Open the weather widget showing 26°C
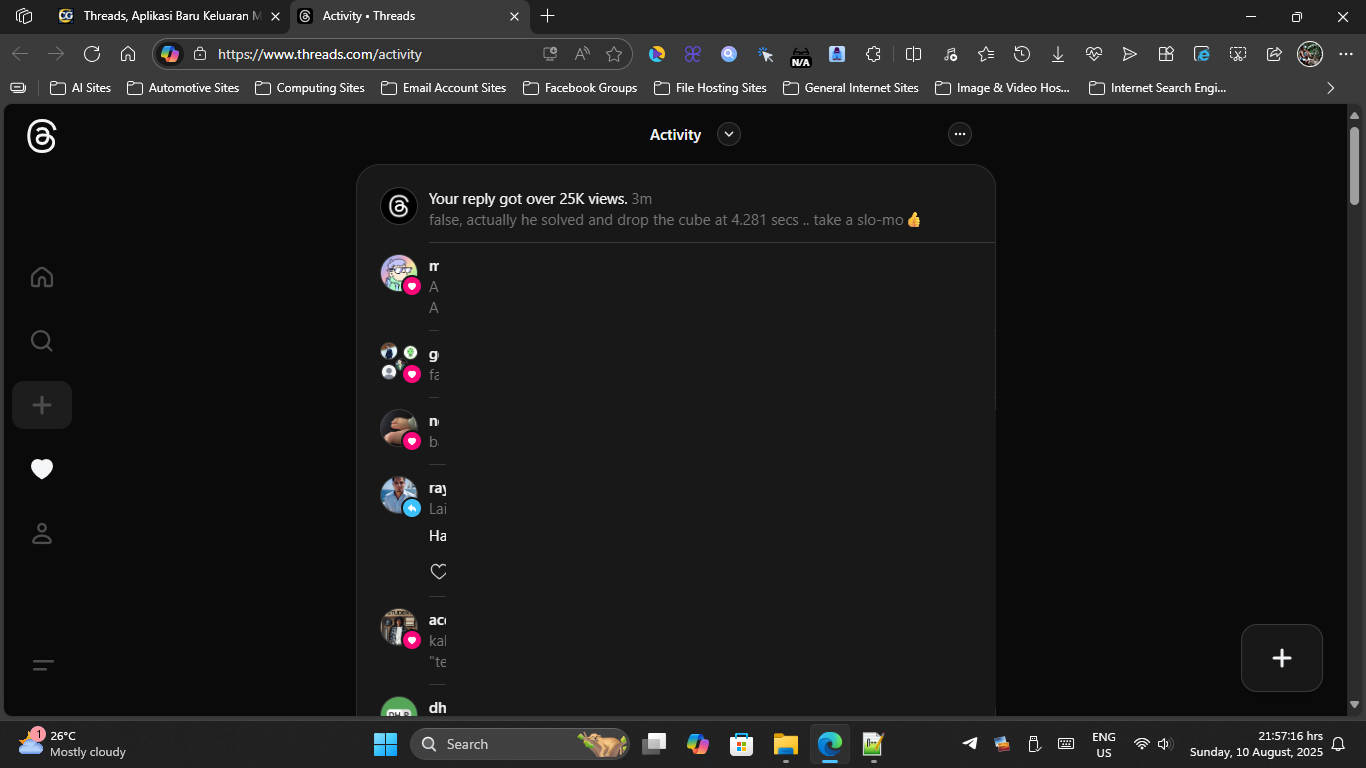Image resolution: width=1366 pixels, height=768 pixels. coord(72,744)
